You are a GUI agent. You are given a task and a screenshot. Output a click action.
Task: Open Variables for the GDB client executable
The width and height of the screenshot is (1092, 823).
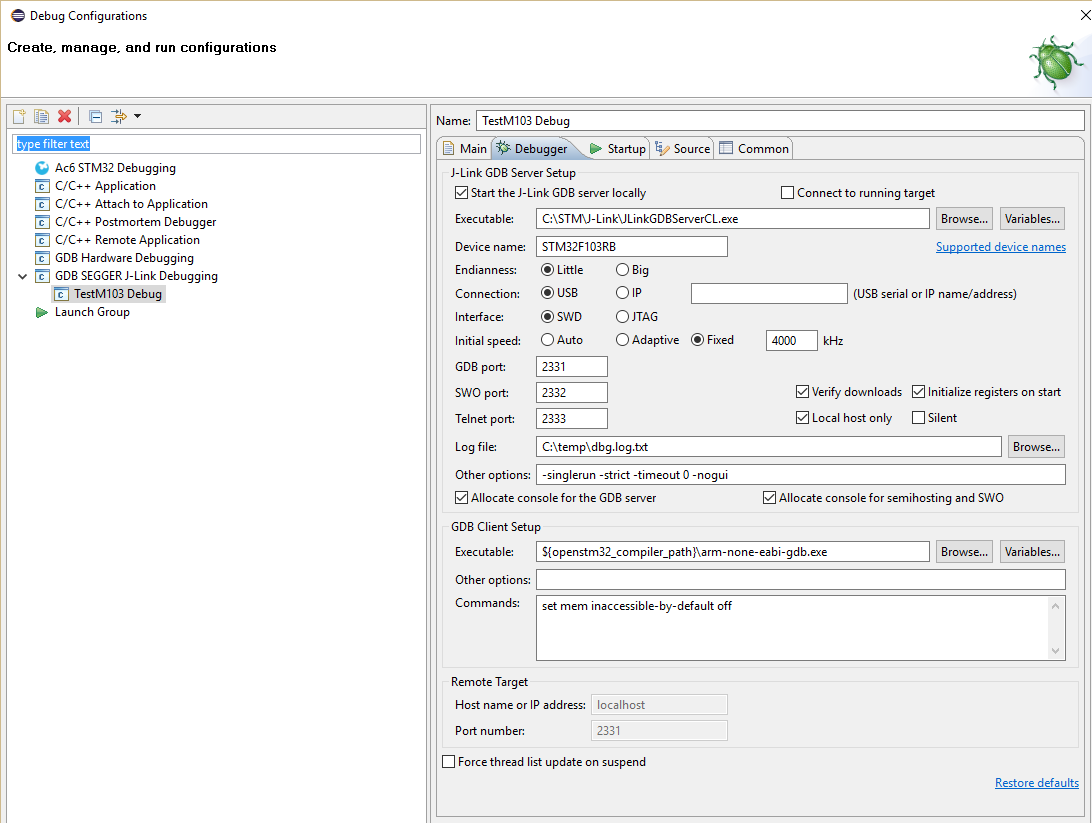1032,551
